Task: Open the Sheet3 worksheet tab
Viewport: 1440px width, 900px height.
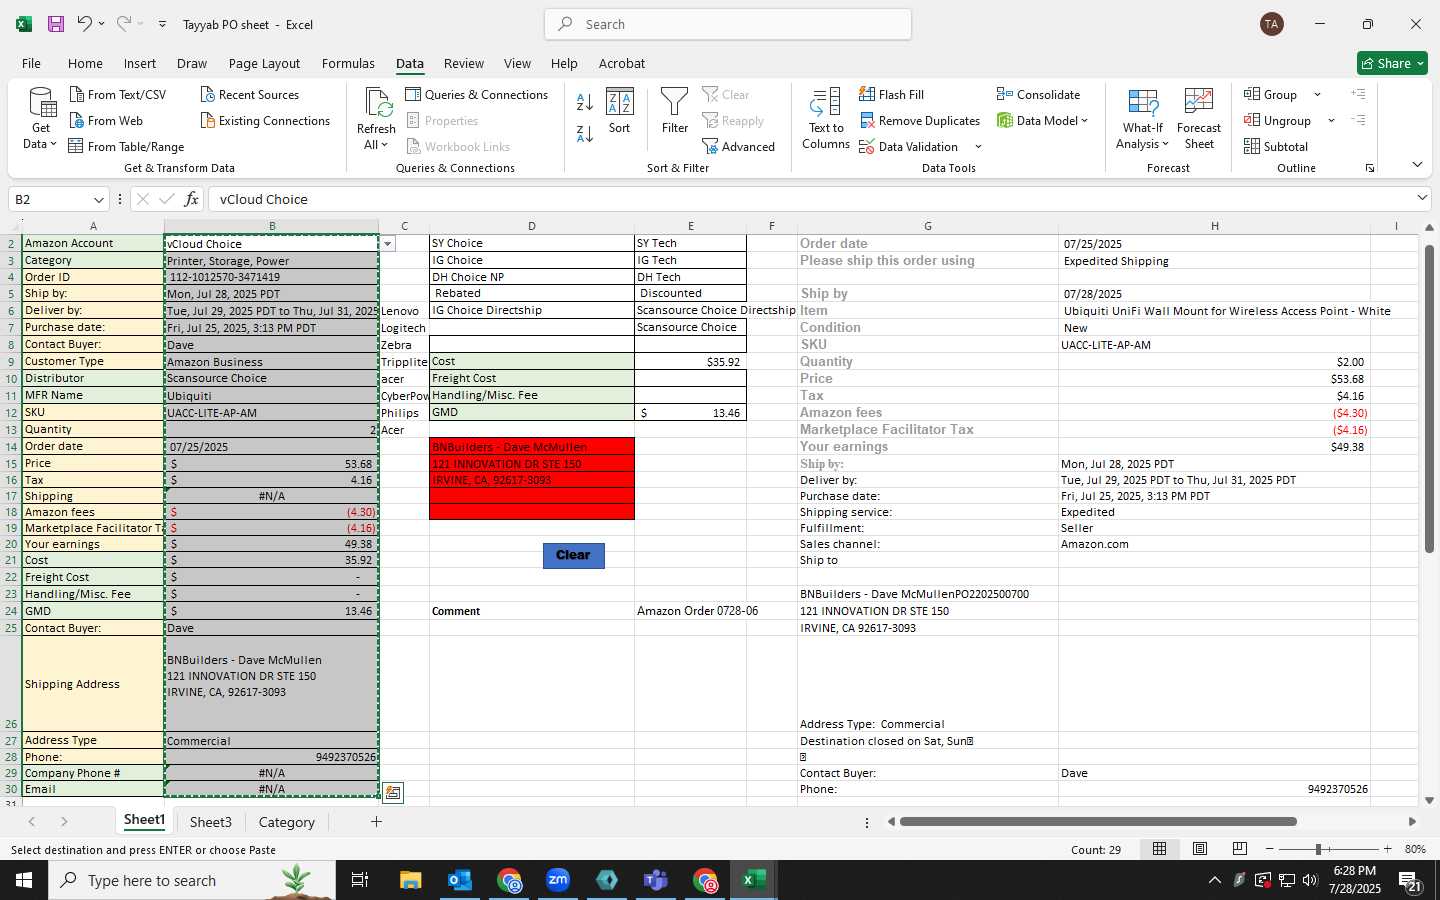Action: (211, 822)
